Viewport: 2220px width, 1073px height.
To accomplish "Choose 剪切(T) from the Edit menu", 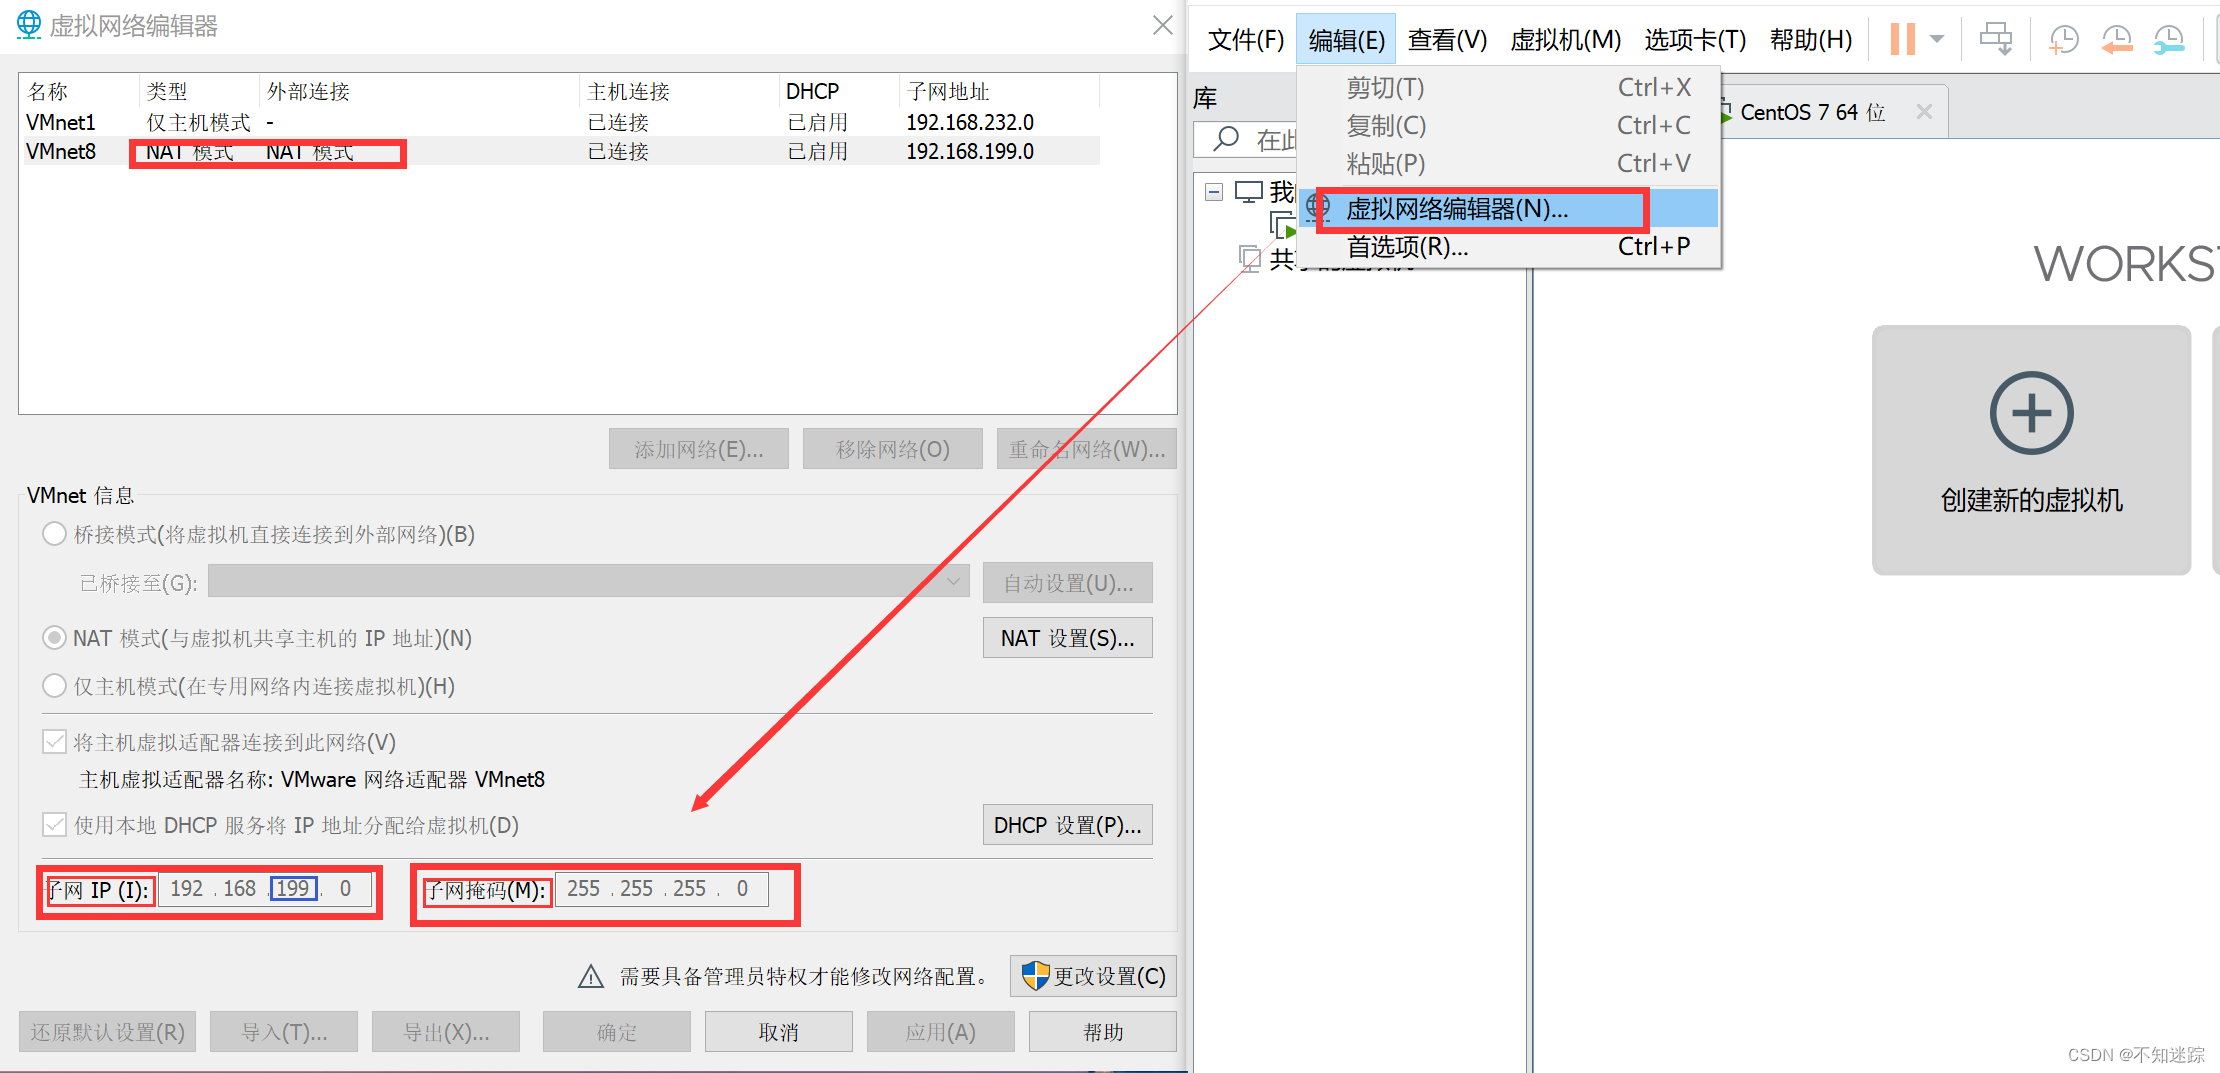I will click(1509, 88).
